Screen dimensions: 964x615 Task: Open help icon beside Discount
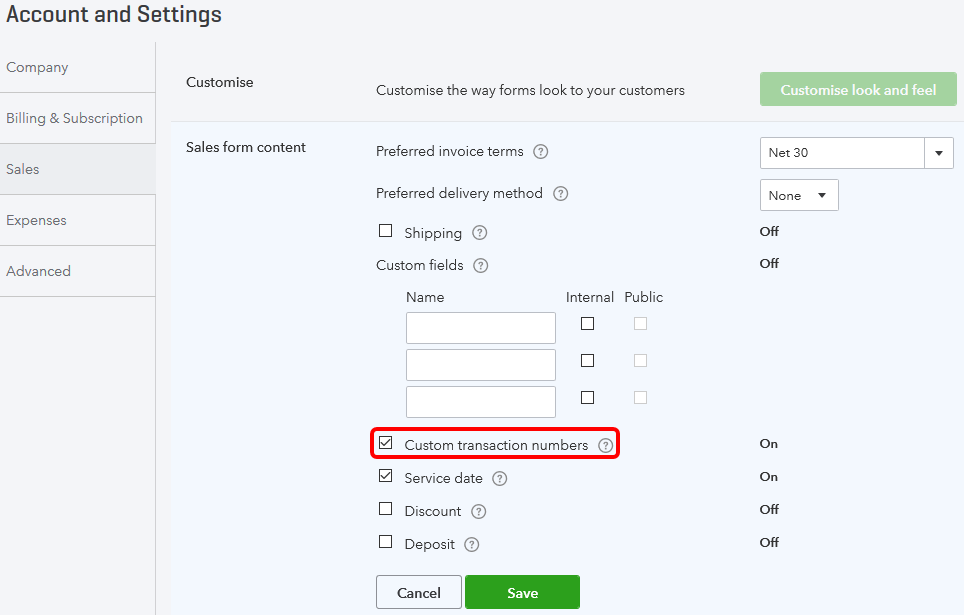479,512
